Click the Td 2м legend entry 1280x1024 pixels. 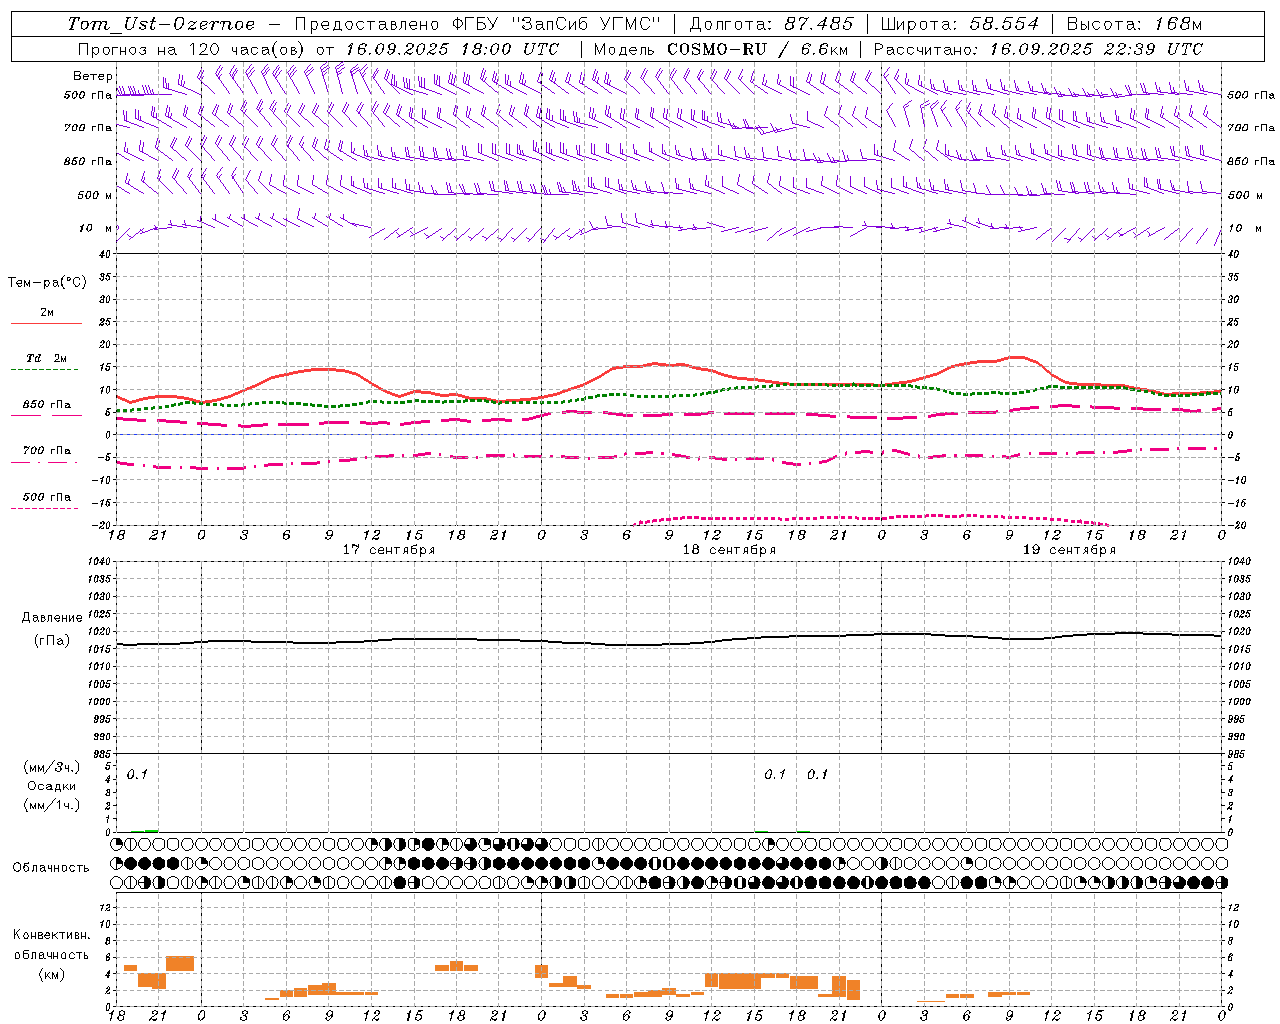[47, 358]
